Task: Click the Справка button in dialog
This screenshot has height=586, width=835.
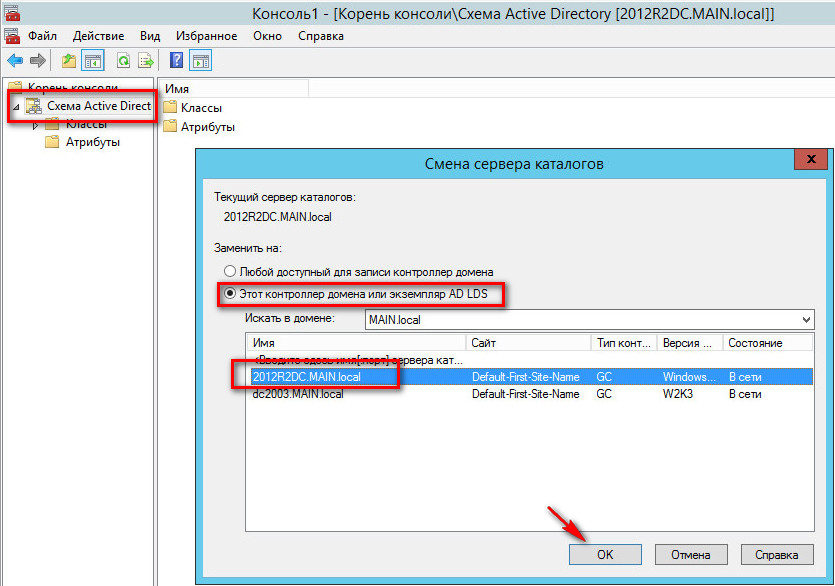Action: (777, 555)
